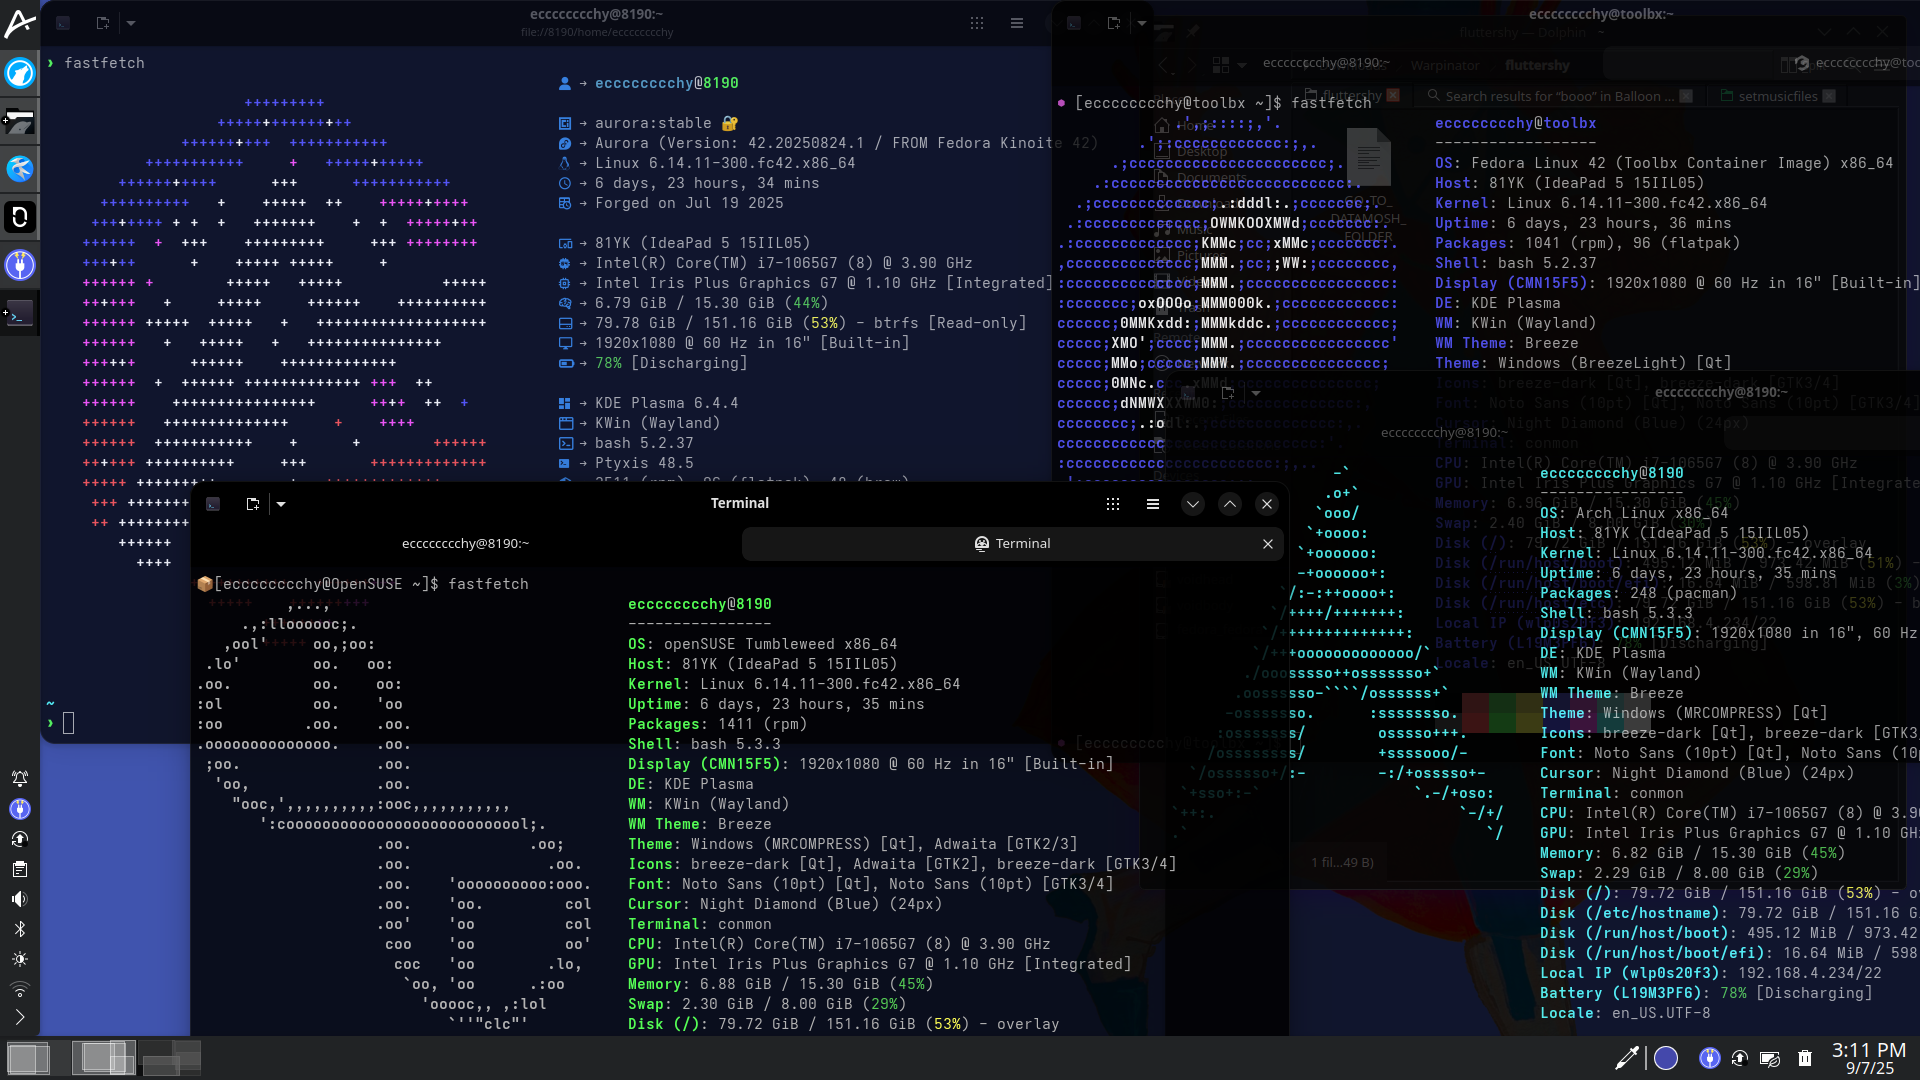
Task: Expand hidden tray icons with the arrow
Action: (20, 1018)
